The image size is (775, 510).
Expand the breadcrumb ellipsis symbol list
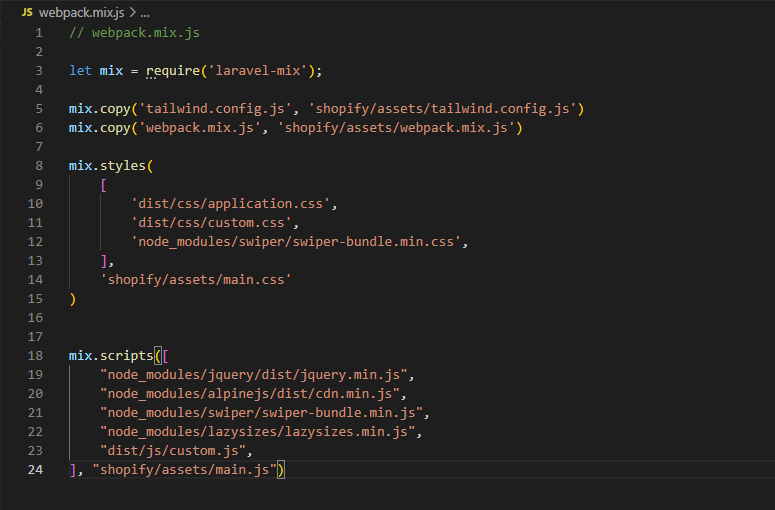click(x=145, y=11)
